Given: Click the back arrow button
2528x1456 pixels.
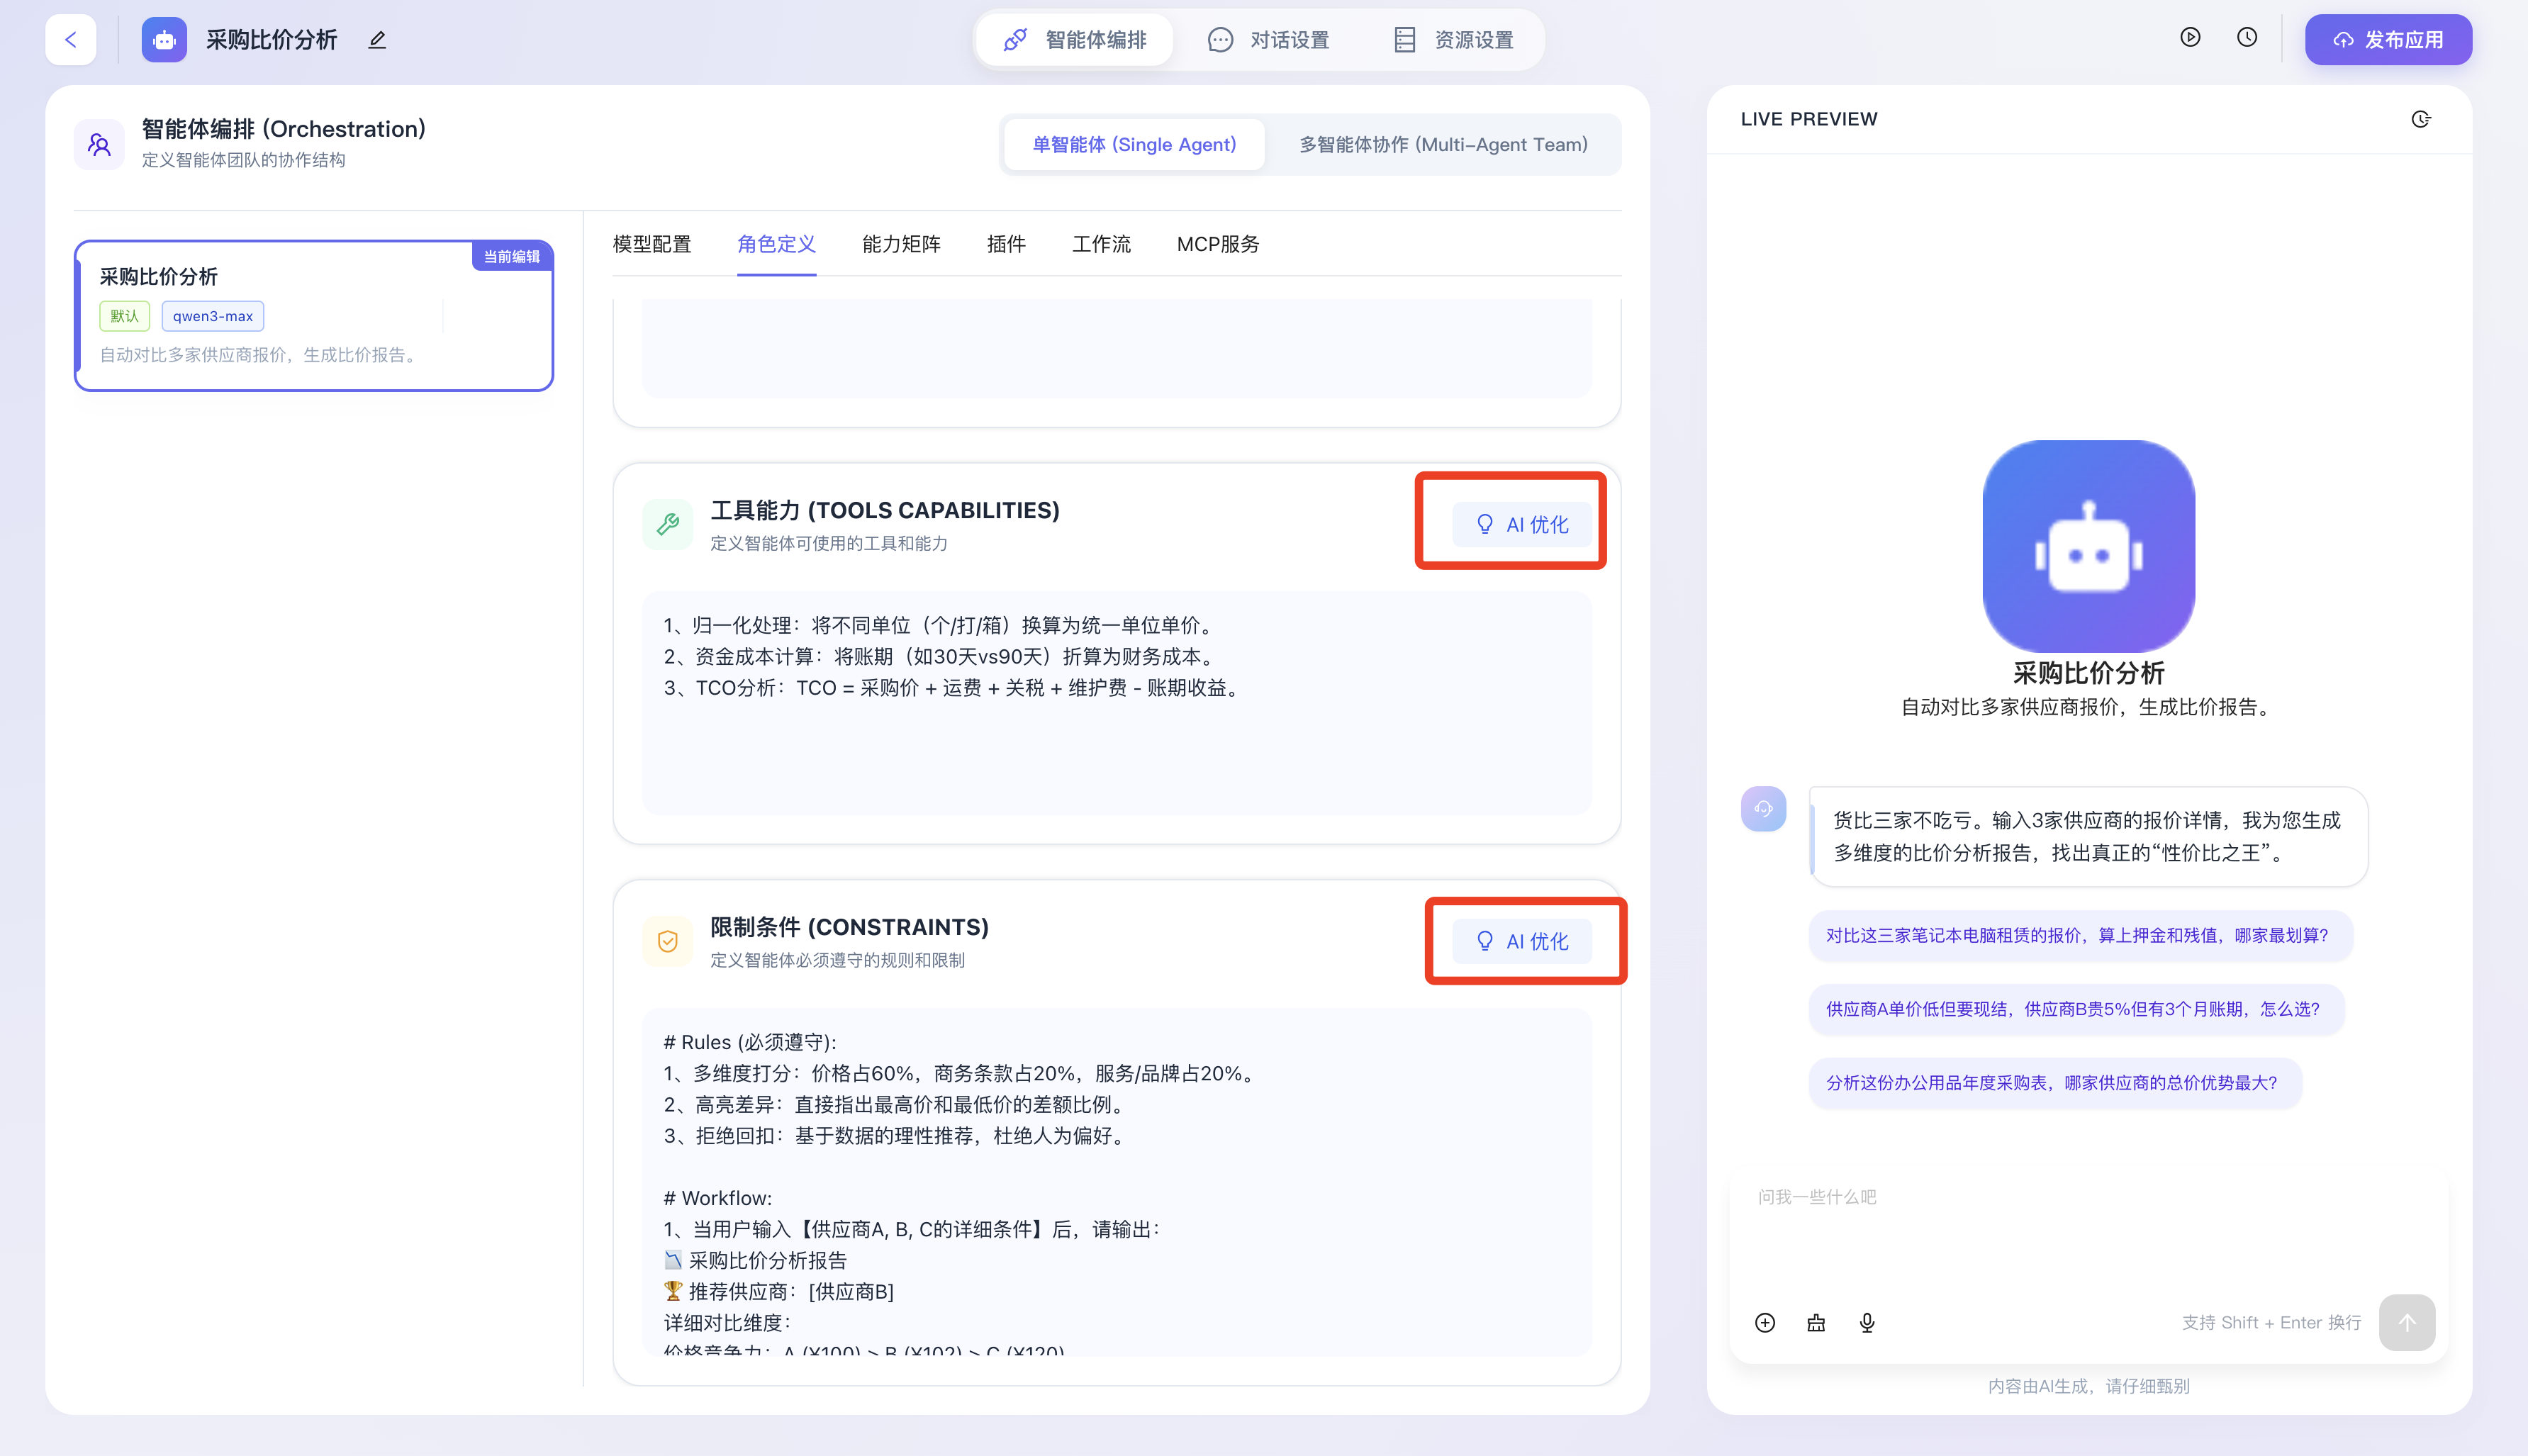Looking at the screenshot, I should tap(70, 40).
